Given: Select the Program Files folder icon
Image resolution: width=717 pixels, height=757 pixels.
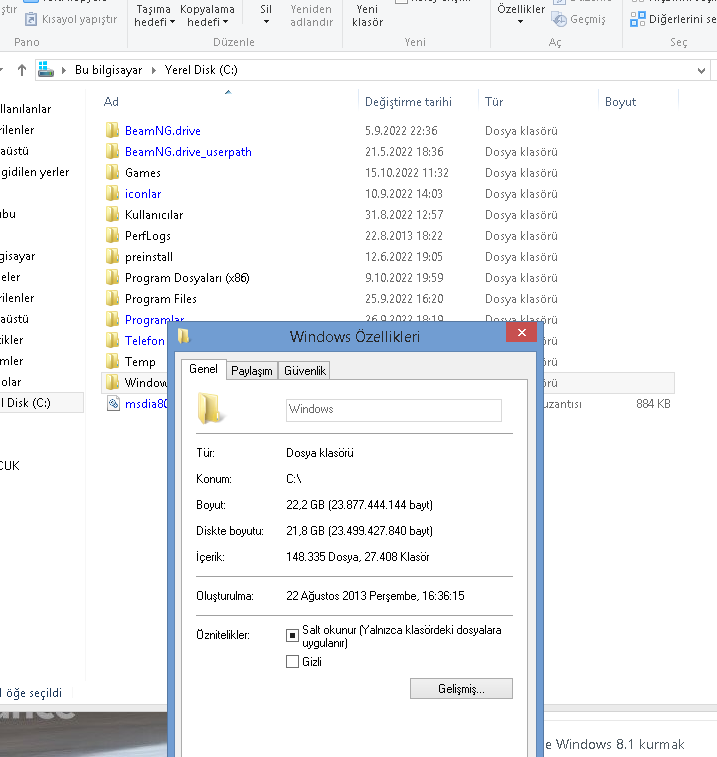Looking at the screenshot, I should pos(112,298).
